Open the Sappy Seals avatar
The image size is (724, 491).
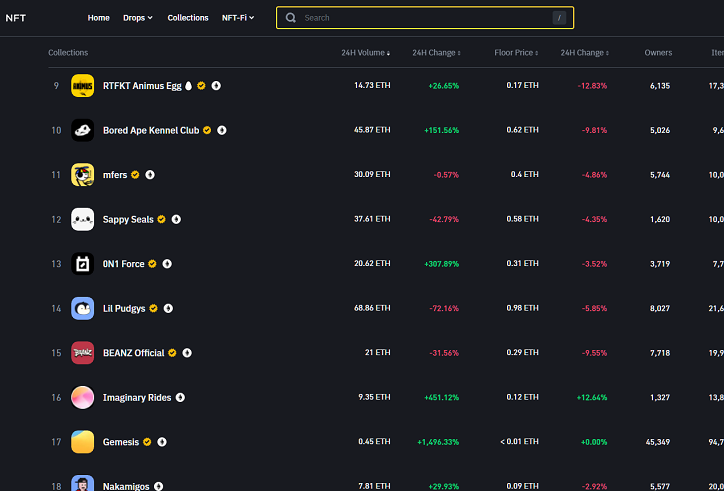pyautogui.click(x=83, y=219)
